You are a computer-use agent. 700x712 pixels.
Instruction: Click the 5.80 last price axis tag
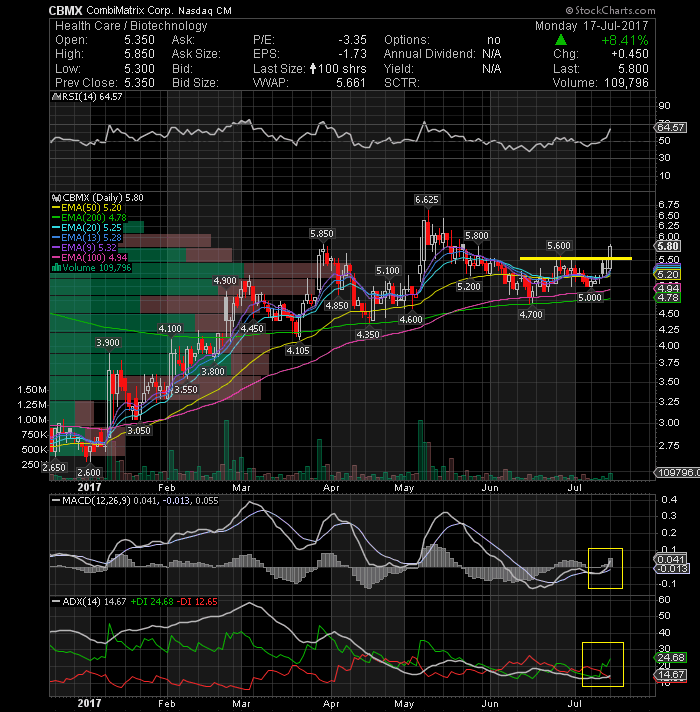[x=668, y=247]
